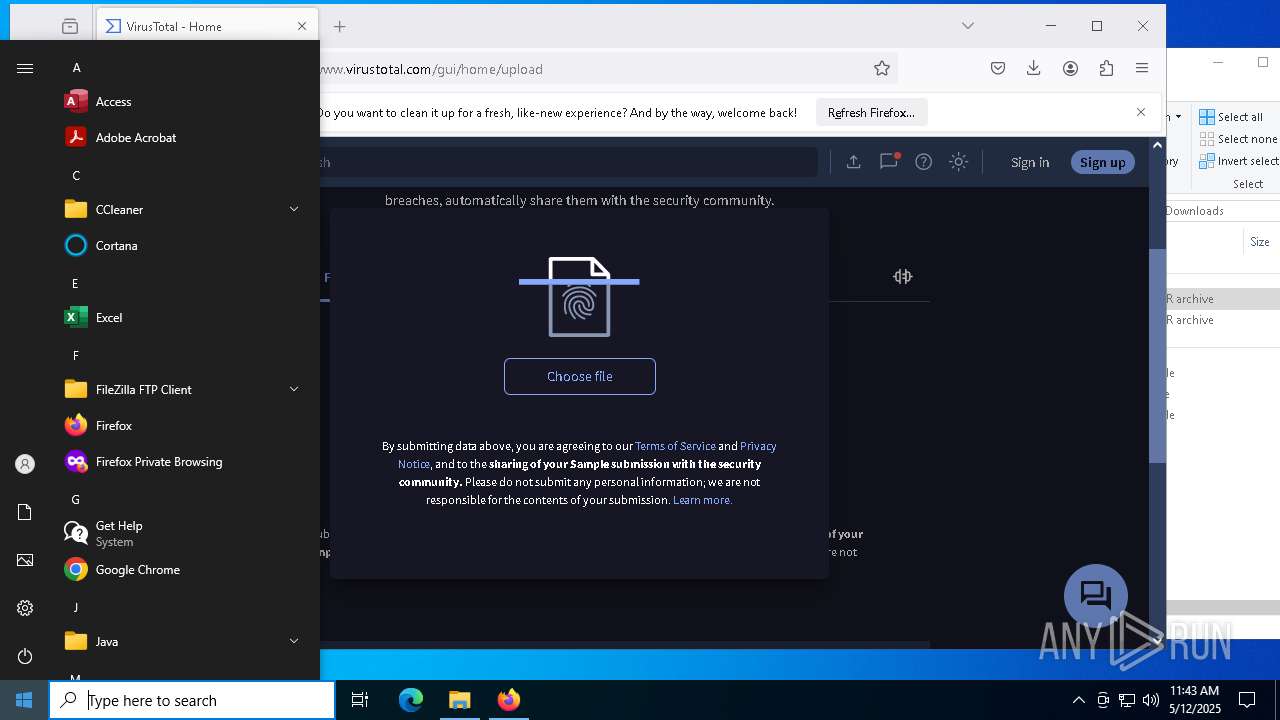Image resolution: width=1280 pixels, height=720 pixels.
Task: Open a new Firefox tab
Action: pyautogui.click(x=340, y=26)
